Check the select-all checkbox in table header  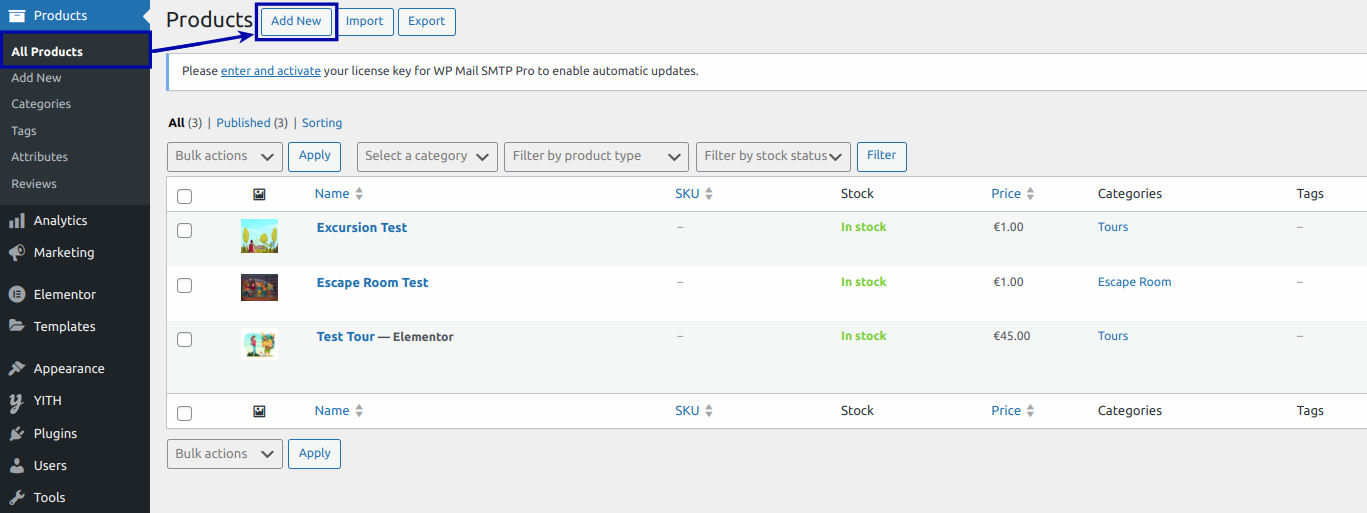184,196
